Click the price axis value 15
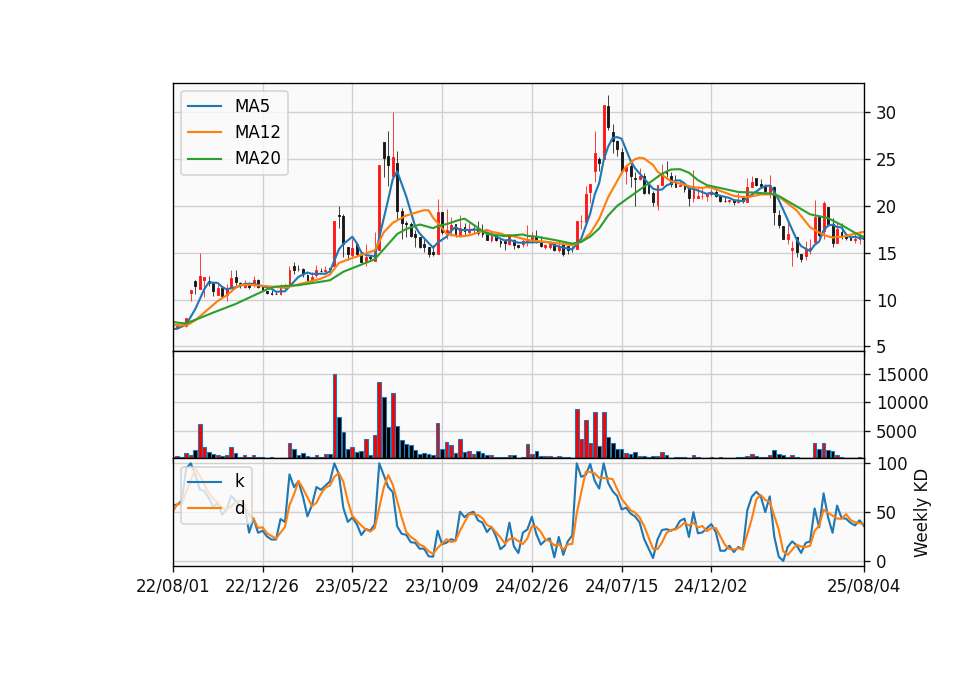The image size is (960, 690). coord(886,253)
